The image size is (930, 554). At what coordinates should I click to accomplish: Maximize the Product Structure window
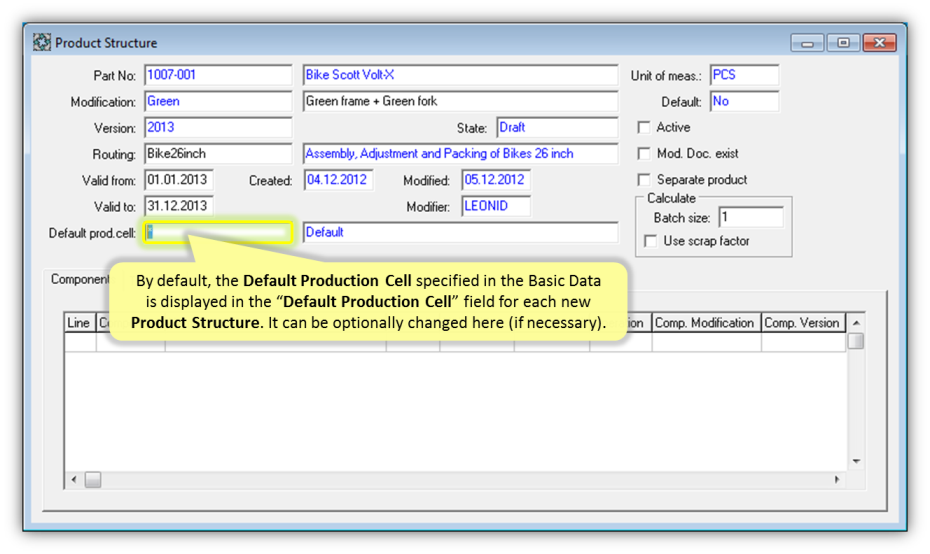tap(843, 43)
